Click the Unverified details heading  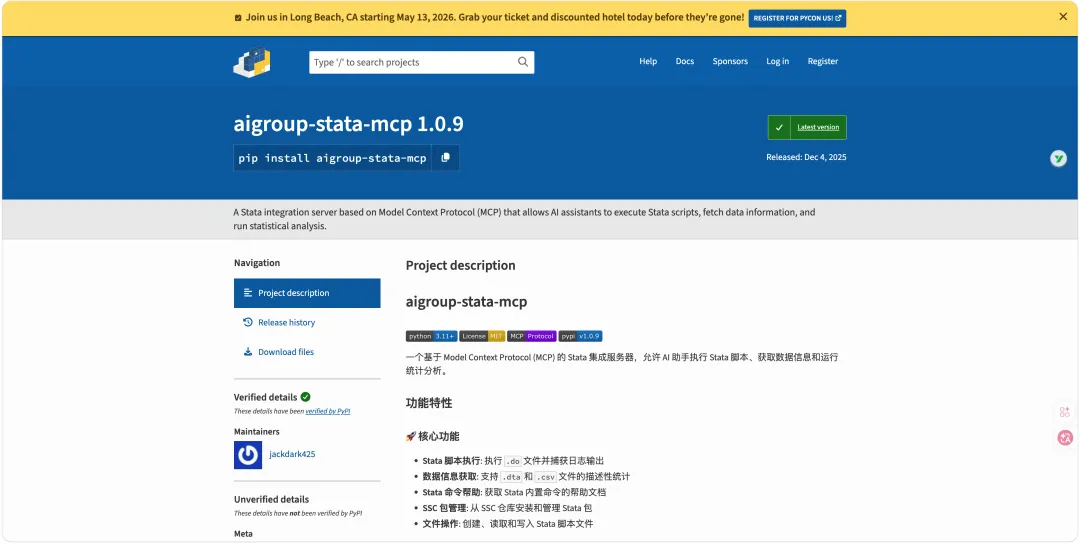pyautogui.click(x=271, y=499)
